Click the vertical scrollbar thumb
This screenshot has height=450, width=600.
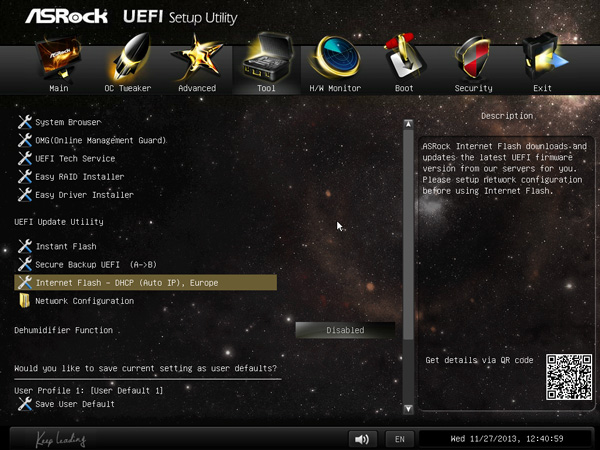click(408, 235)
